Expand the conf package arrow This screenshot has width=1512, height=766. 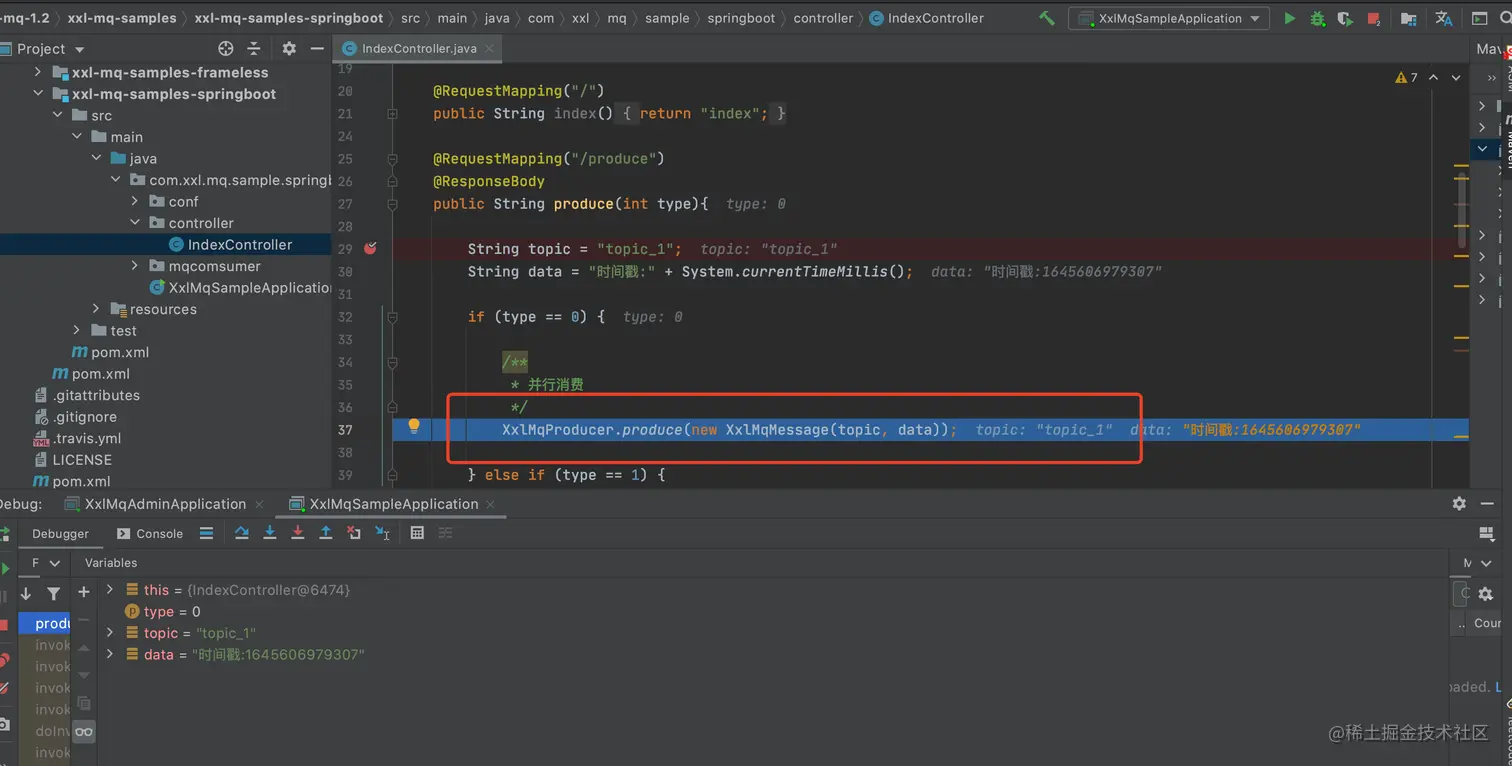pyautogui.click(x=135, y=201)
